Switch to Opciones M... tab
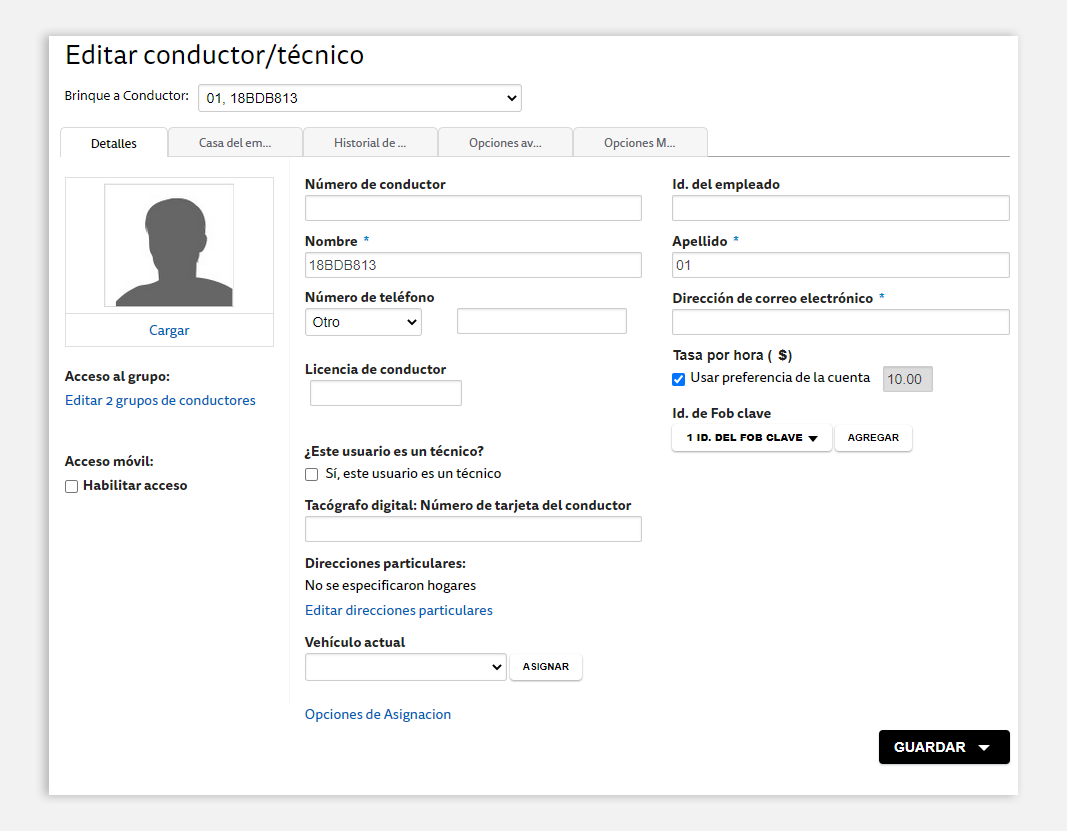The image size is (1067, 831). click(640, 143)
